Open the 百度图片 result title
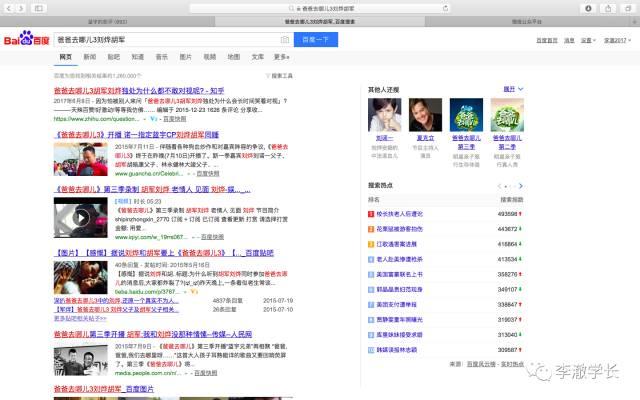Viewport: 640px width, 400px height. [x=104, y=389]
